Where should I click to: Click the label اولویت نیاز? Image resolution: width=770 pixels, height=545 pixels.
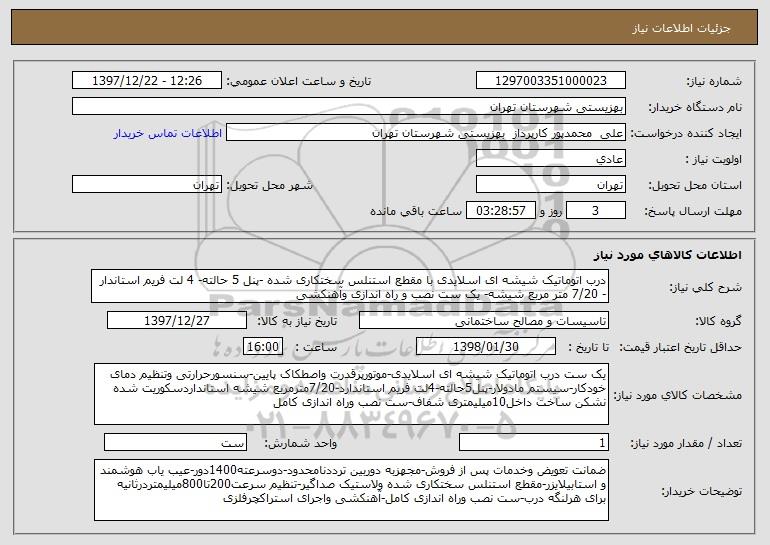coord(714,159)
